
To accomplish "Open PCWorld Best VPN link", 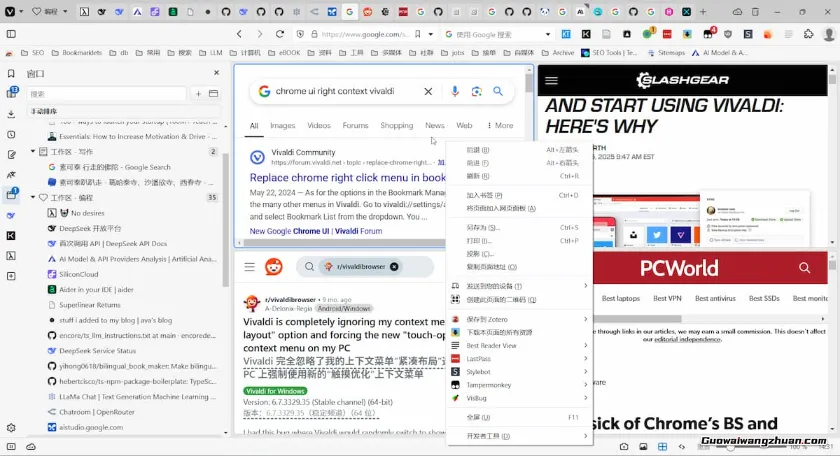I will (667, 298).
